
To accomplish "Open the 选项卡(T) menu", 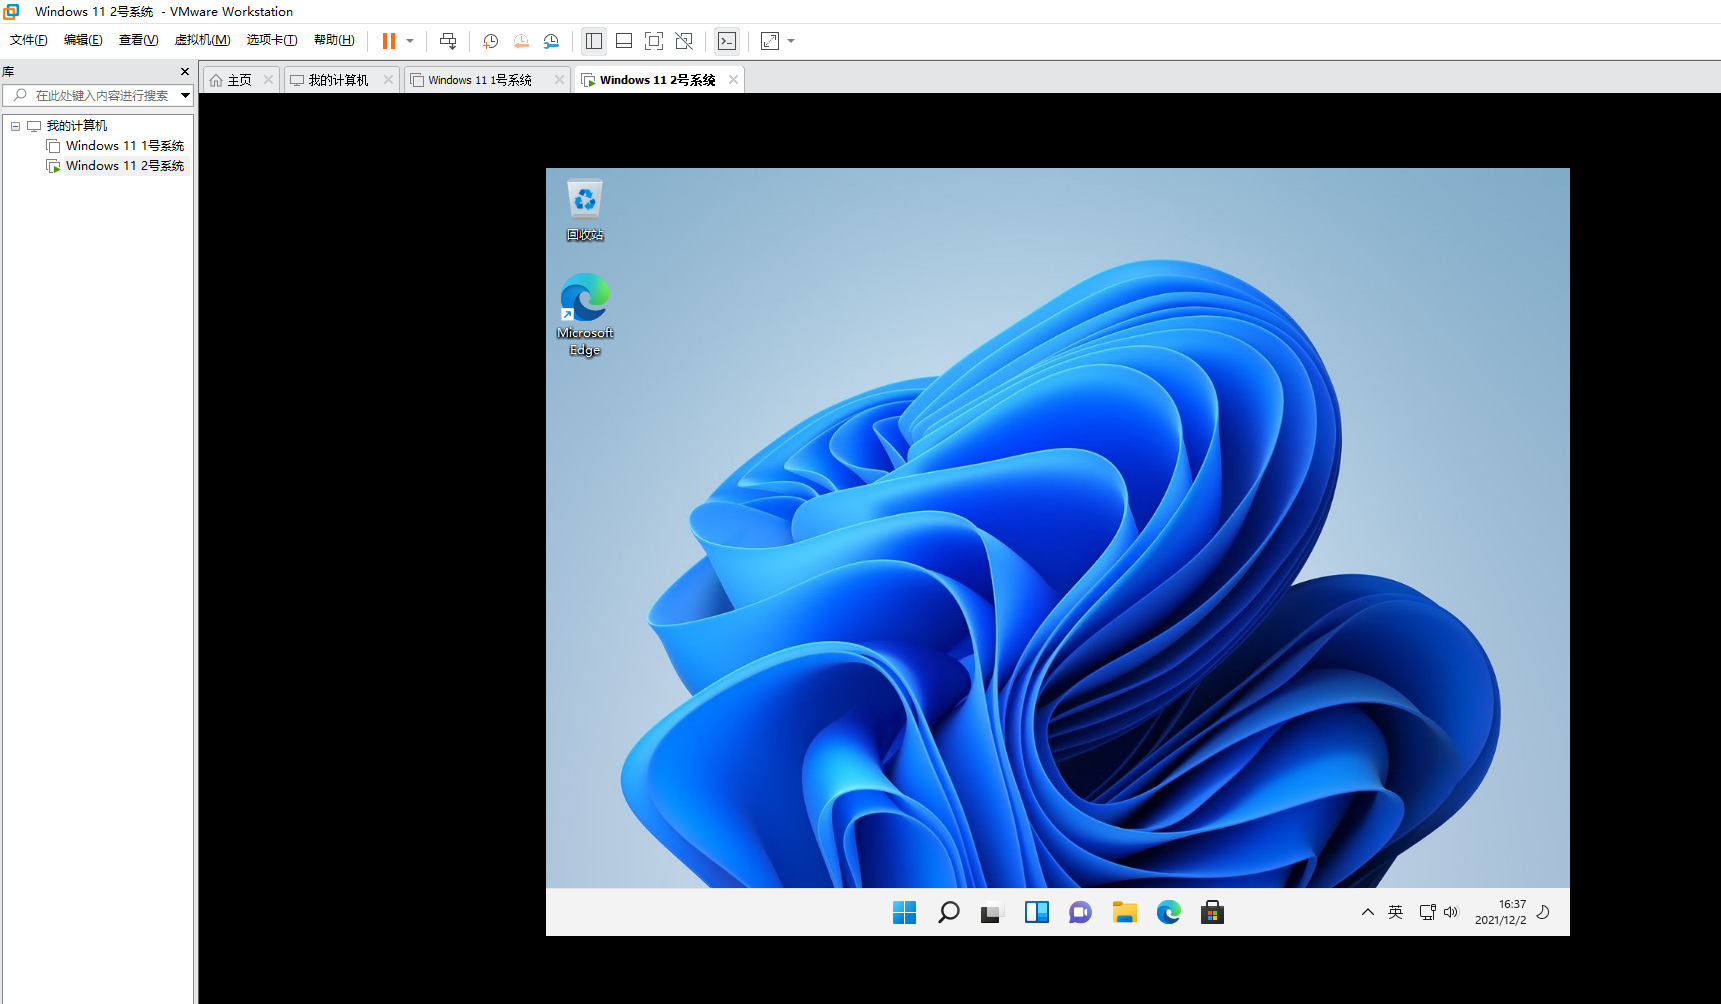I will pyautogui.click(x=272, y=40).
